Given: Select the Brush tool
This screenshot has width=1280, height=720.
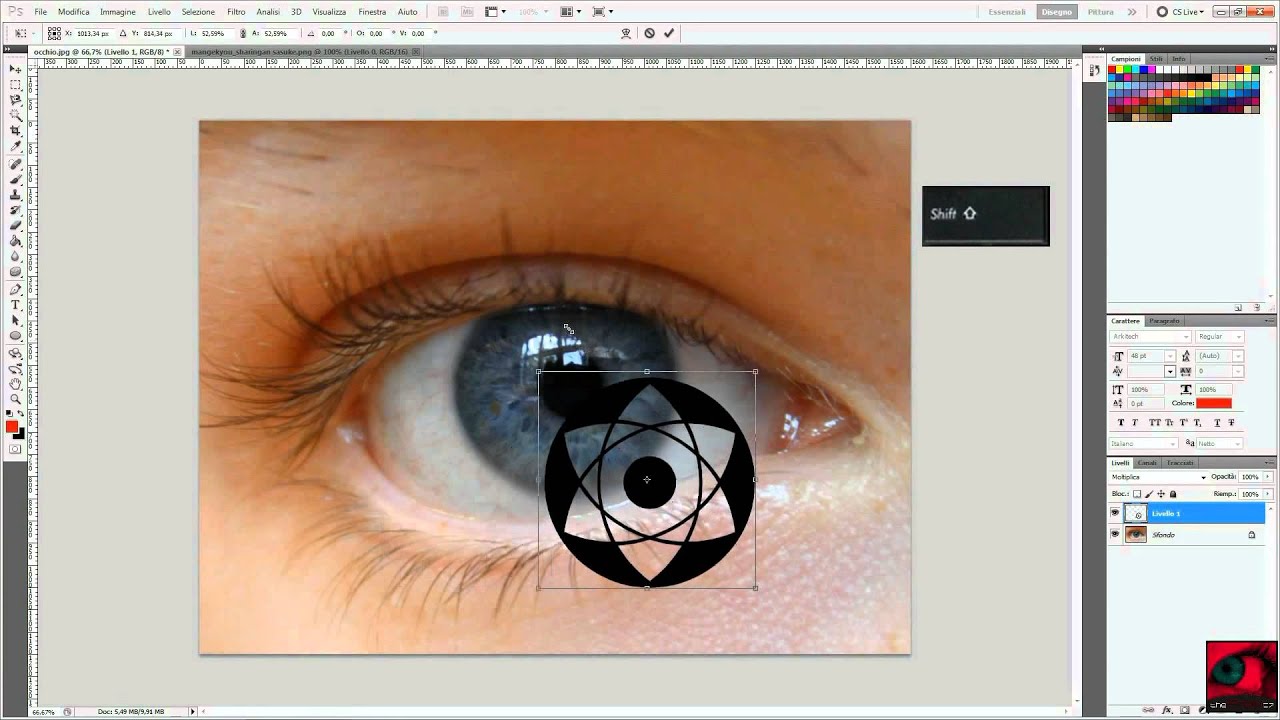Looking at the screenshot, I should [x=15, y=179].
